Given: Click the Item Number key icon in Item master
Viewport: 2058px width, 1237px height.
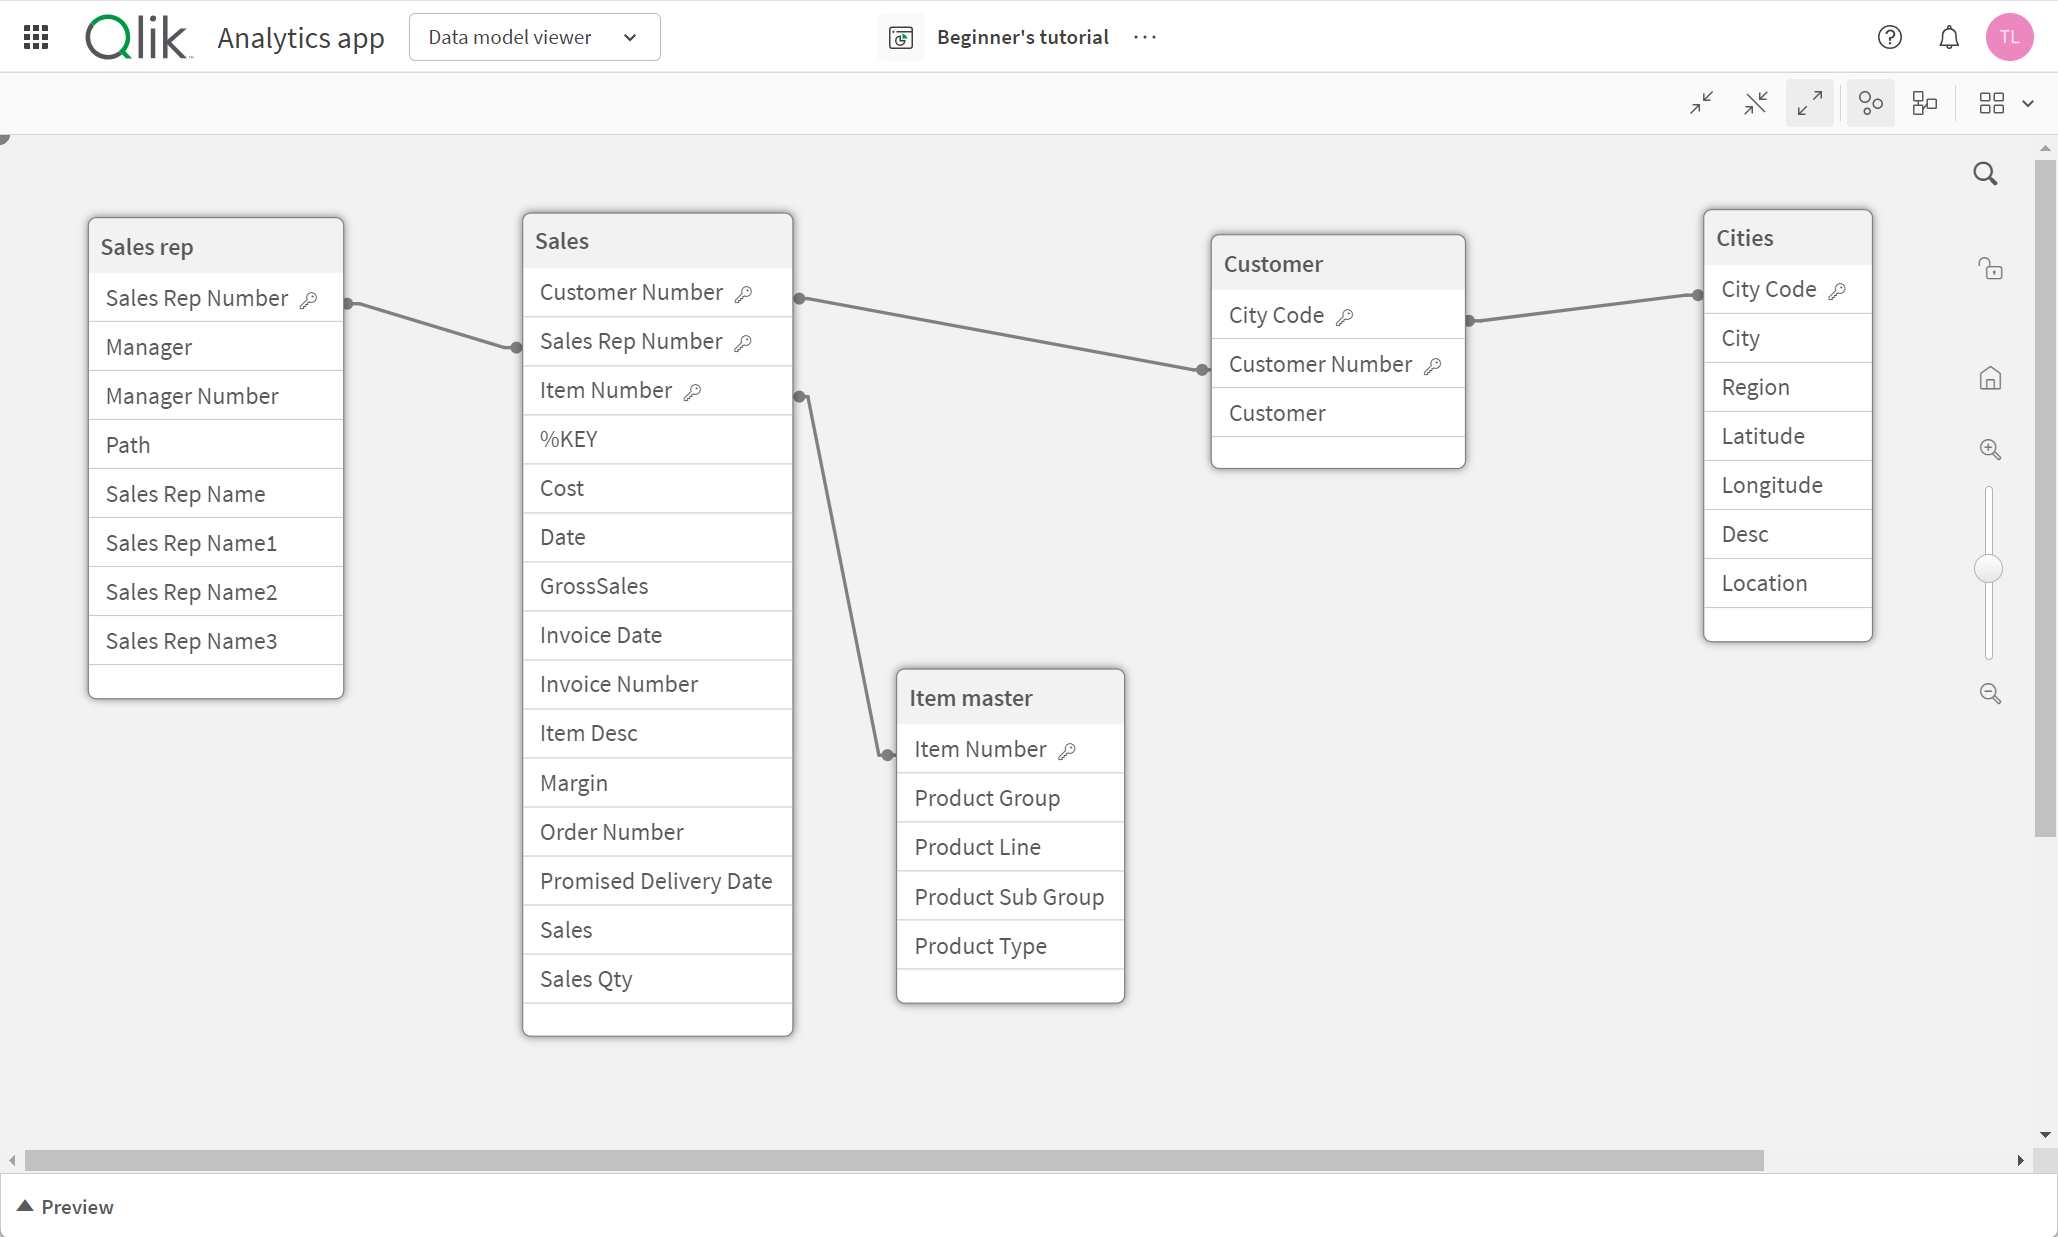Looking at the screenshot, I should pos(1067,750).
